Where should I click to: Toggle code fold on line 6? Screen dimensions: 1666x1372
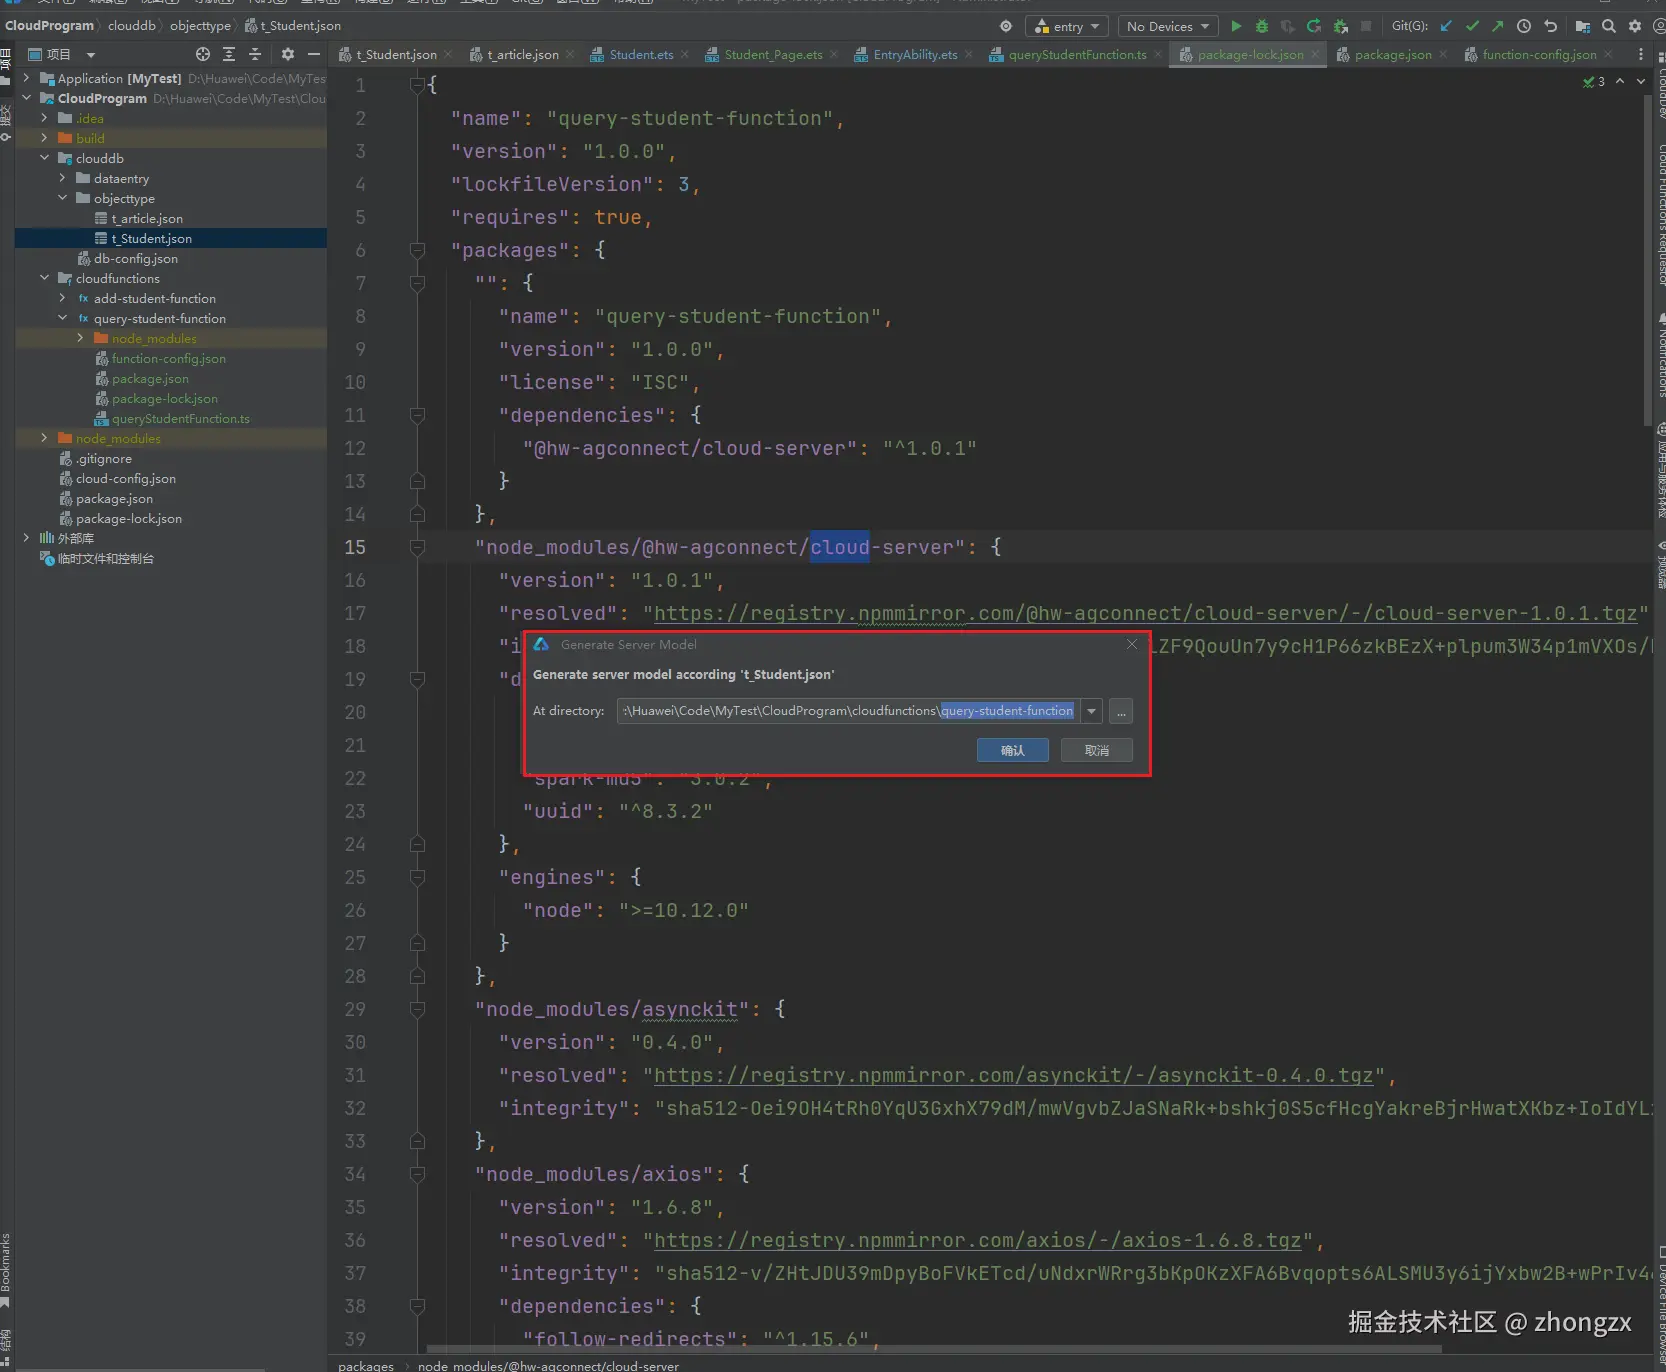click(418, 250)
